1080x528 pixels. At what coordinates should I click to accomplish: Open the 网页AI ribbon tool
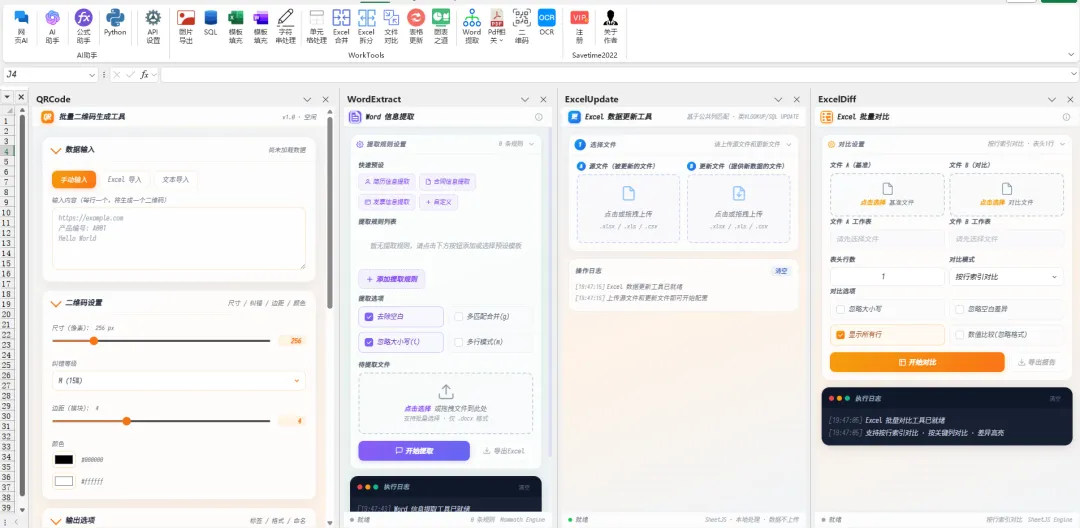coord(21,27)
